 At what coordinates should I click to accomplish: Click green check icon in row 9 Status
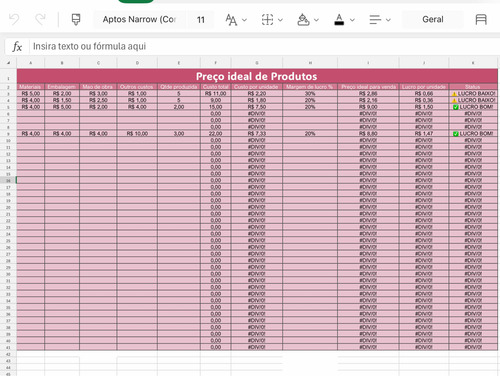[456, 134]
